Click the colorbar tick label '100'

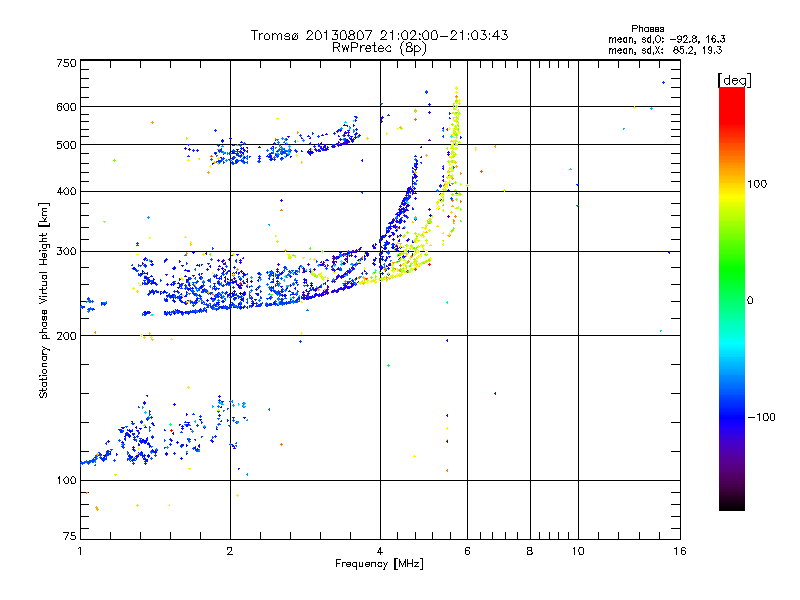coord(757,184)
